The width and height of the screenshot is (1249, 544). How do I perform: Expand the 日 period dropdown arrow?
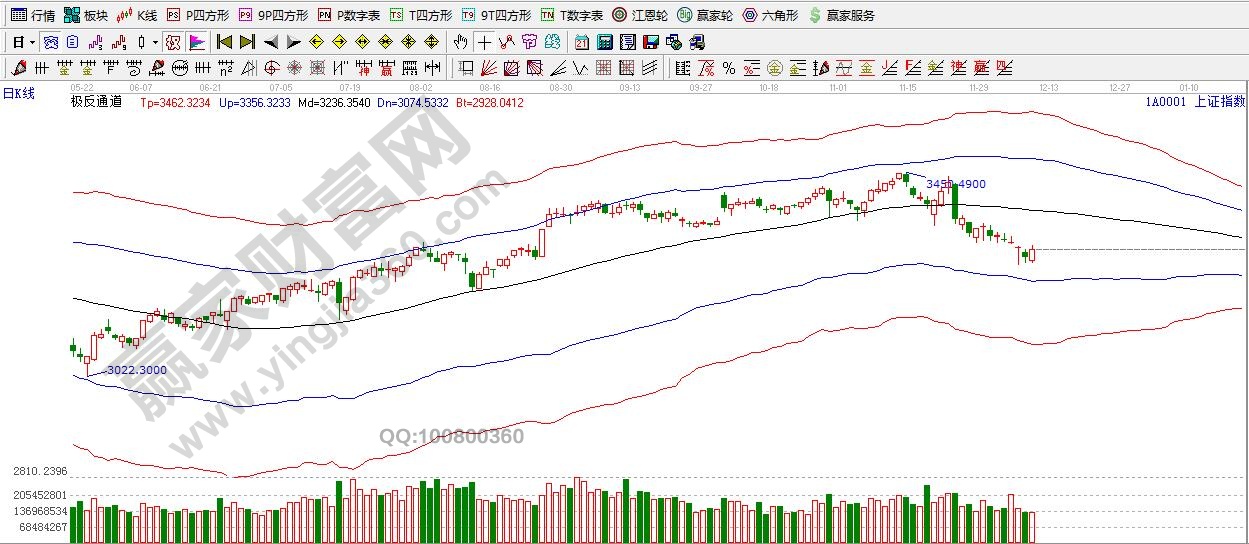[x=33, y=42]
